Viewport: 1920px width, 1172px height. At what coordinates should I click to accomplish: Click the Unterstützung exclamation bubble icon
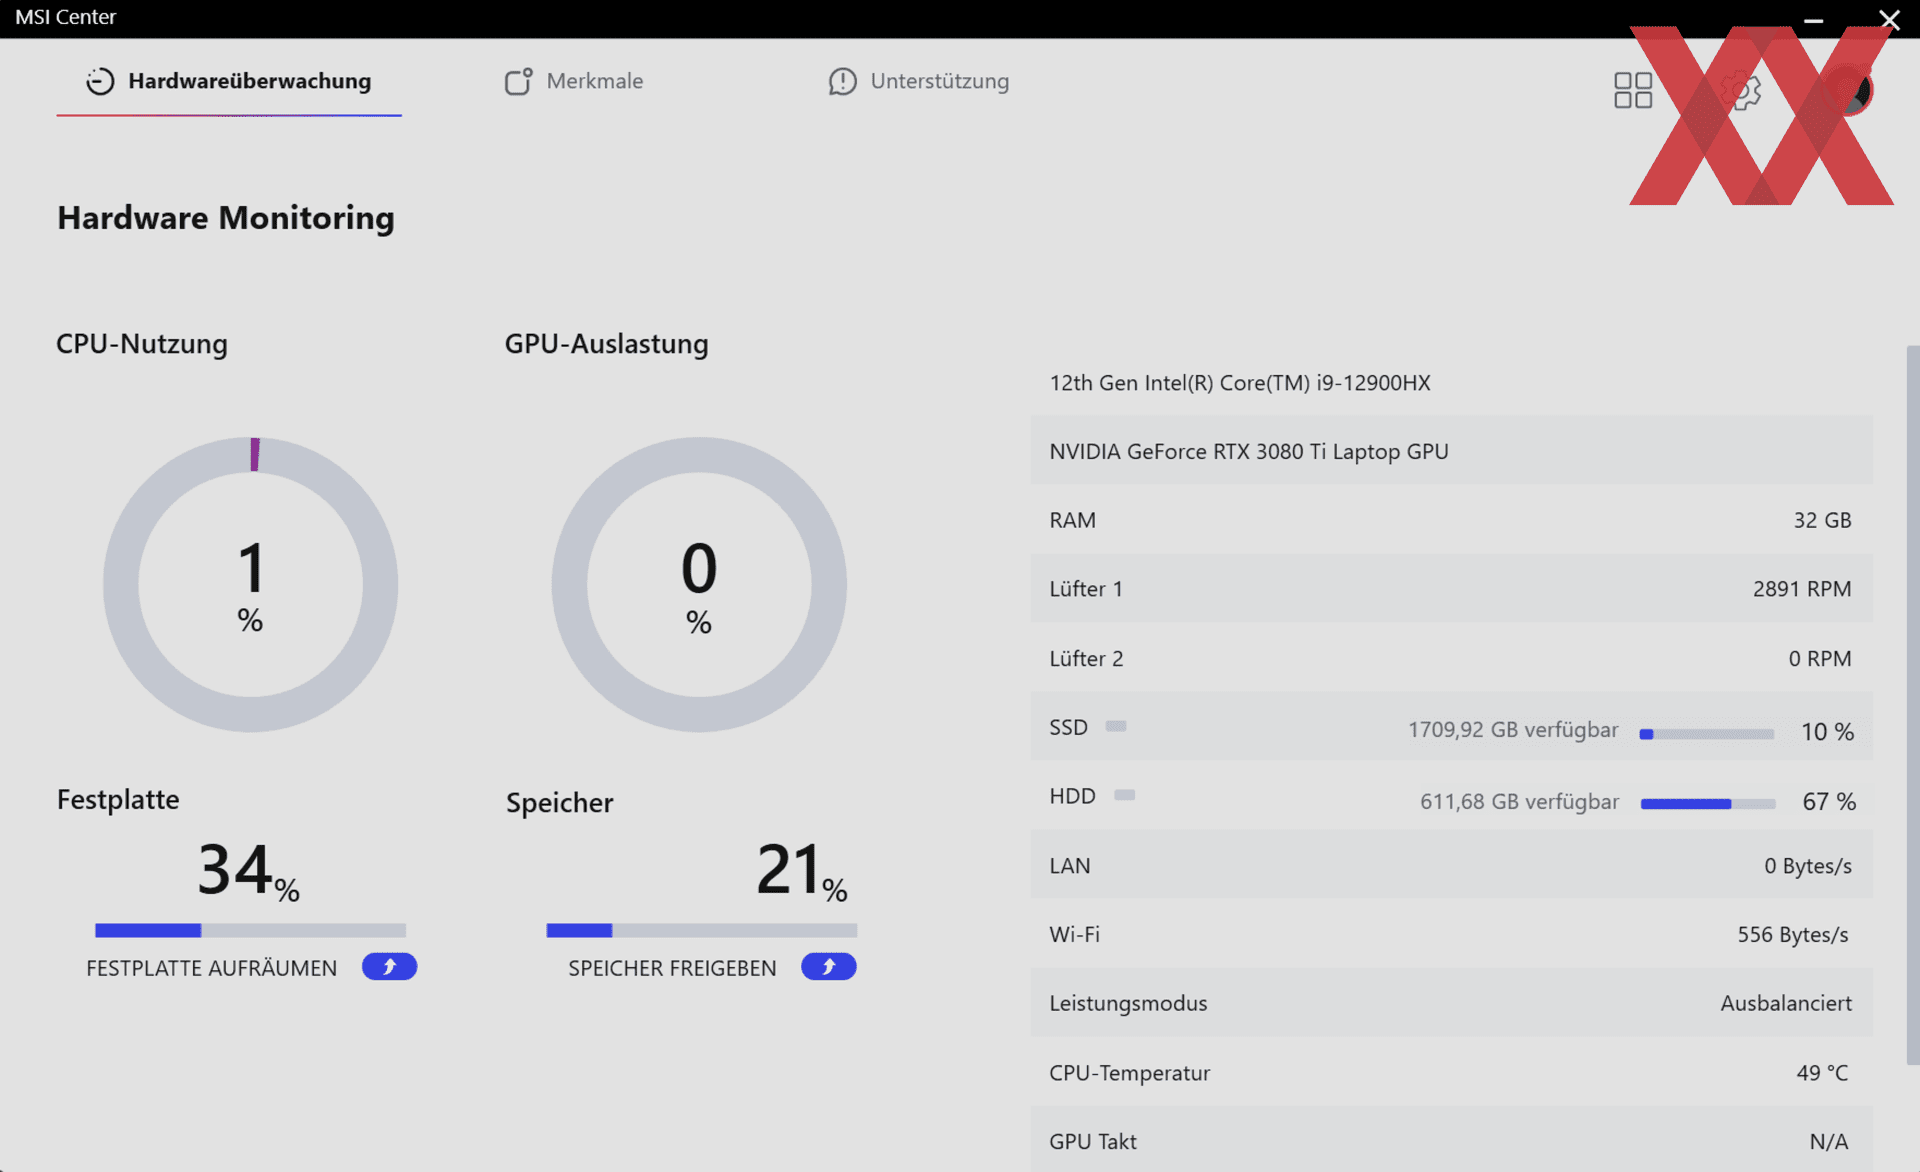[x=843, y=82]
